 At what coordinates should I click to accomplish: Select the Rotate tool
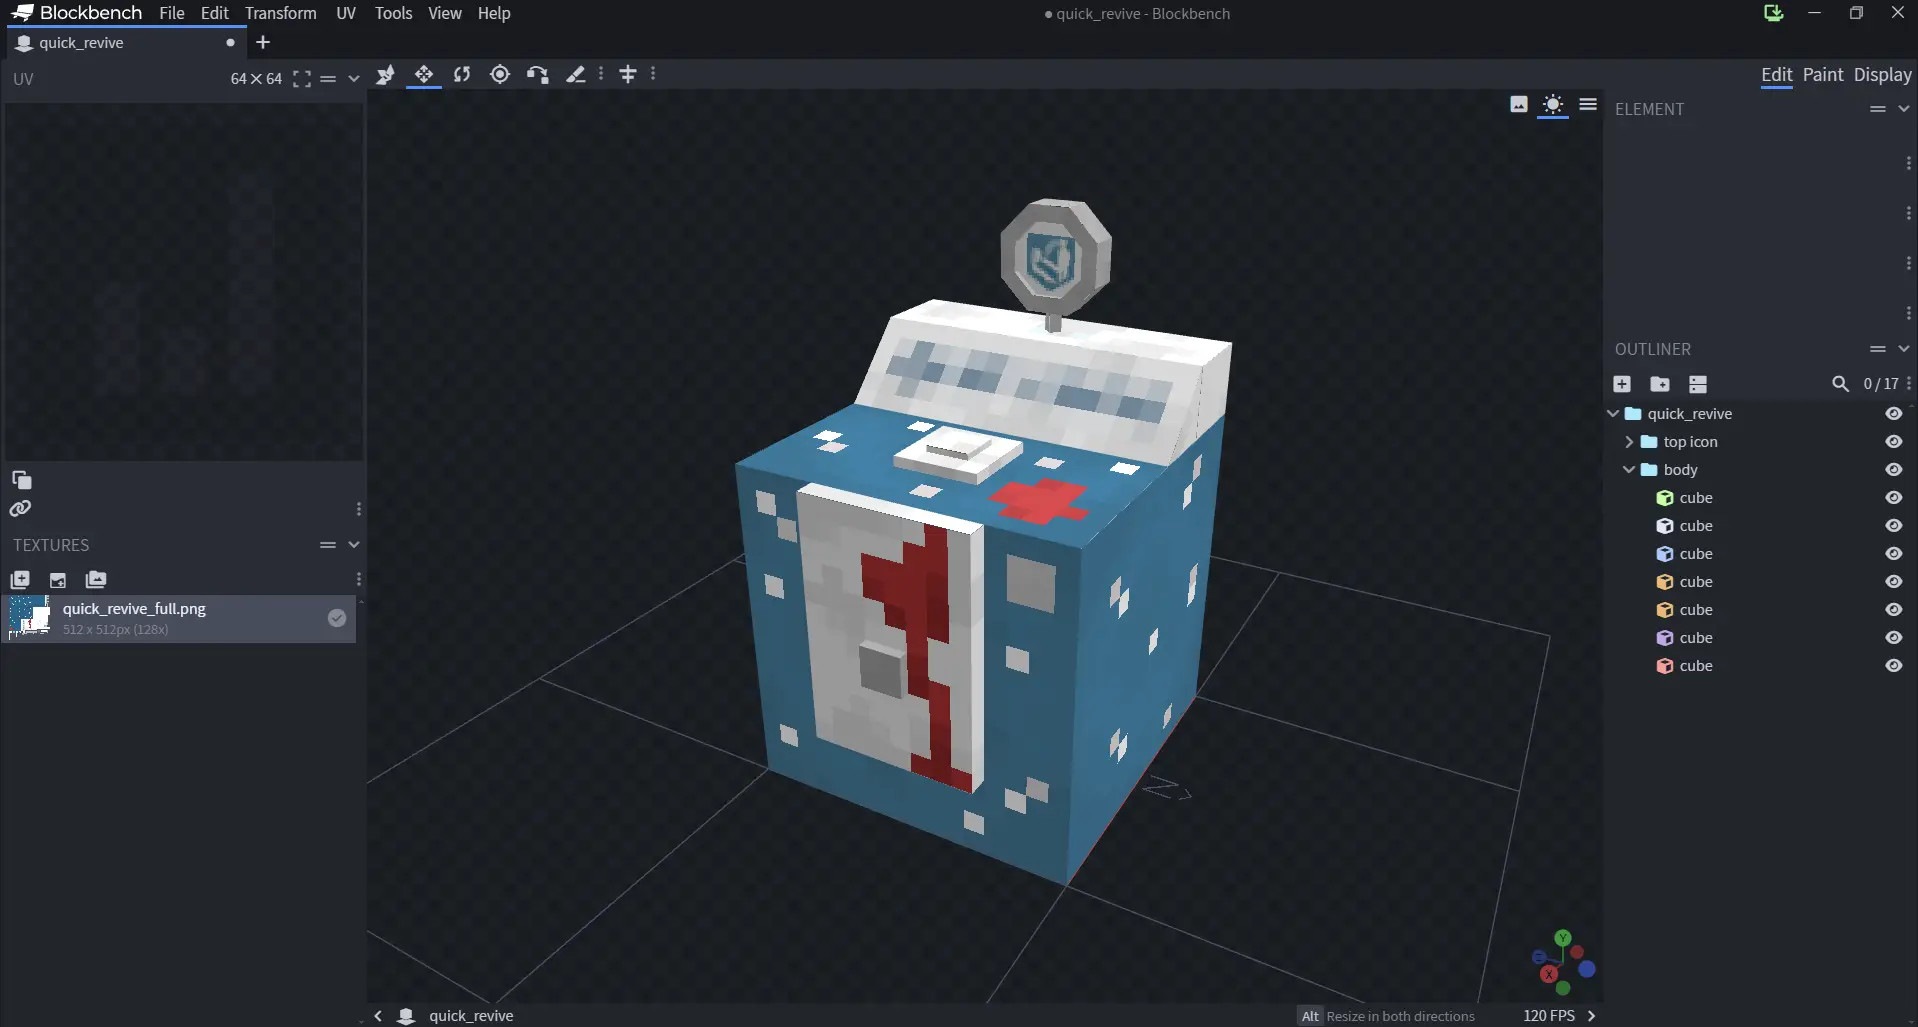(x=462, y=74)
